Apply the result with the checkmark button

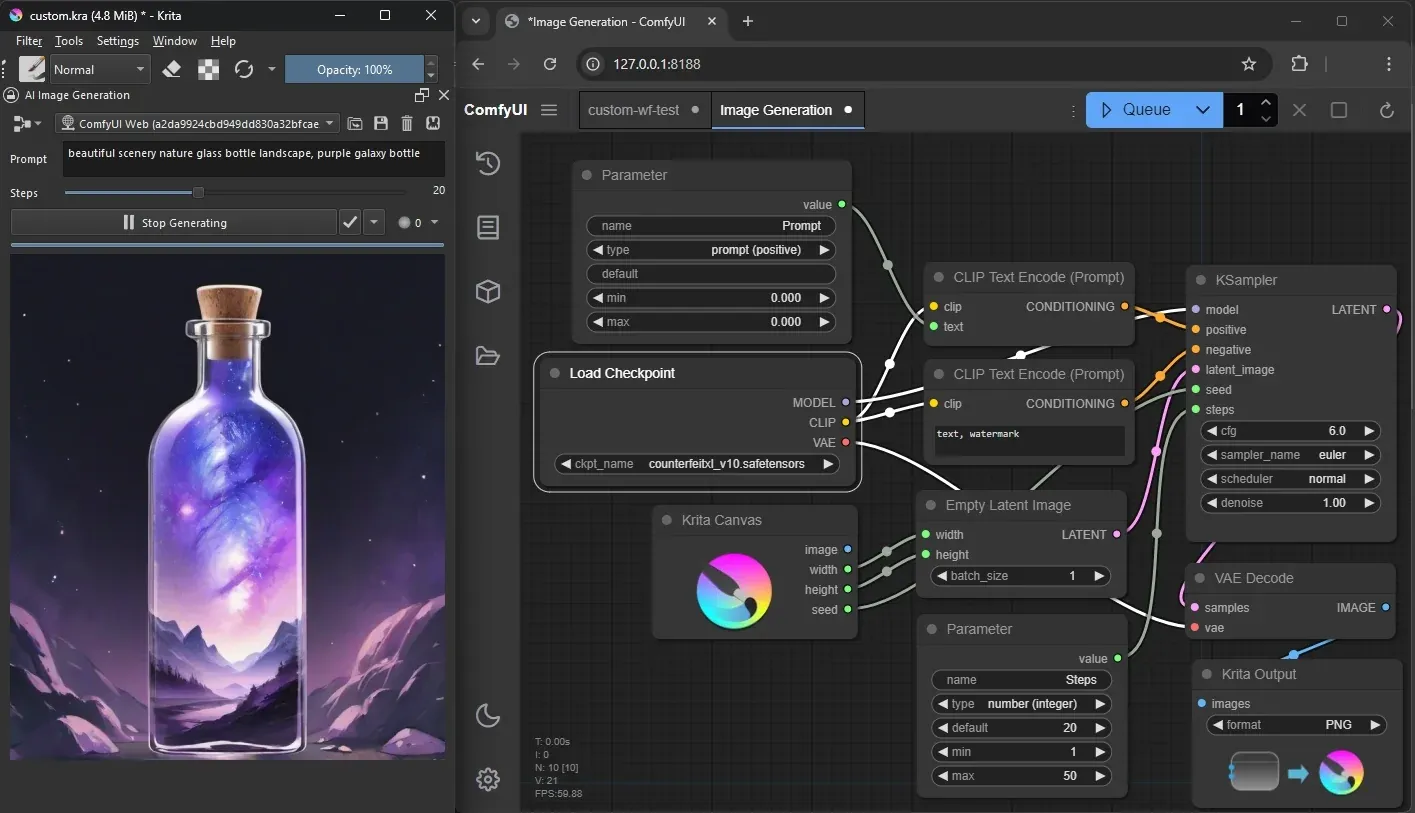(349, 222)
